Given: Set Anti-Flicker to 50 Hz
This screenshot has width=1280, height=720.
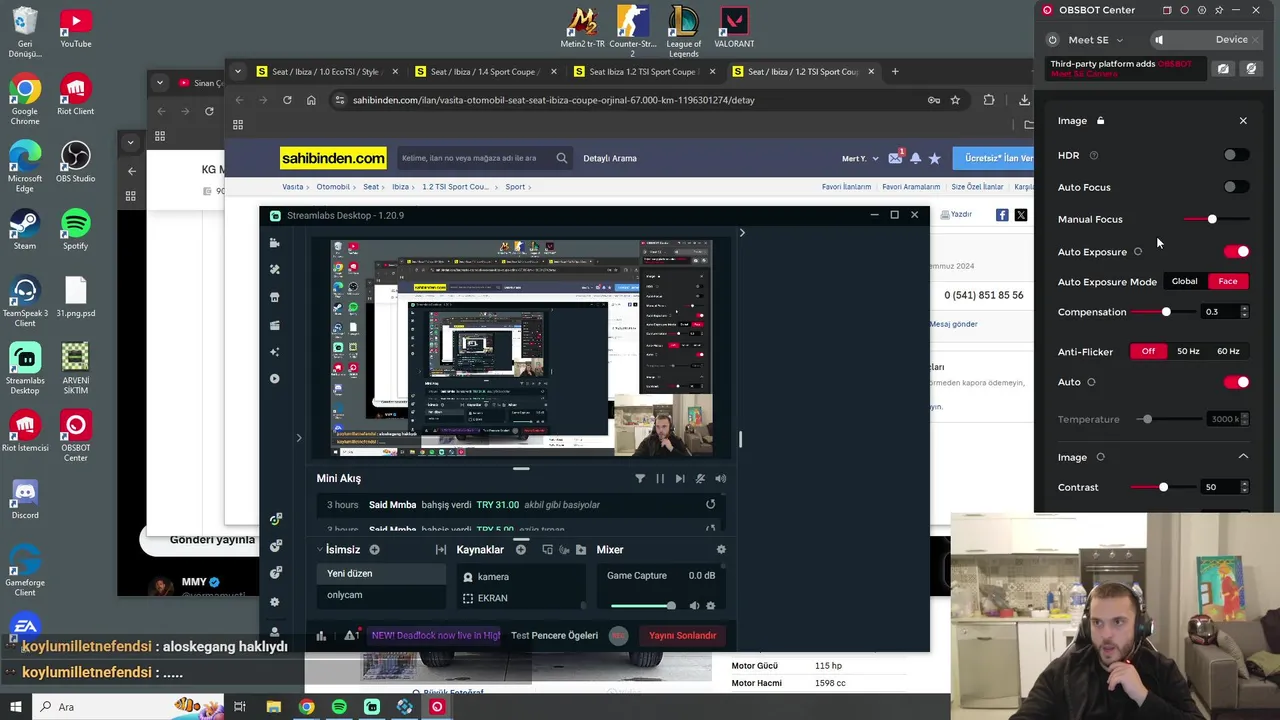Looking at the screenshot, I should point(1188,352).
